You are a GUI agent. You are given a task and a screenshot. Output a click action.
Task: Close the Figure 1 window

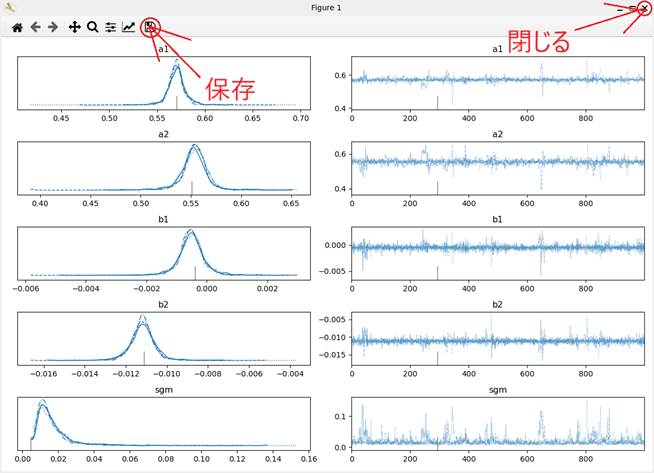click(643, 8)
